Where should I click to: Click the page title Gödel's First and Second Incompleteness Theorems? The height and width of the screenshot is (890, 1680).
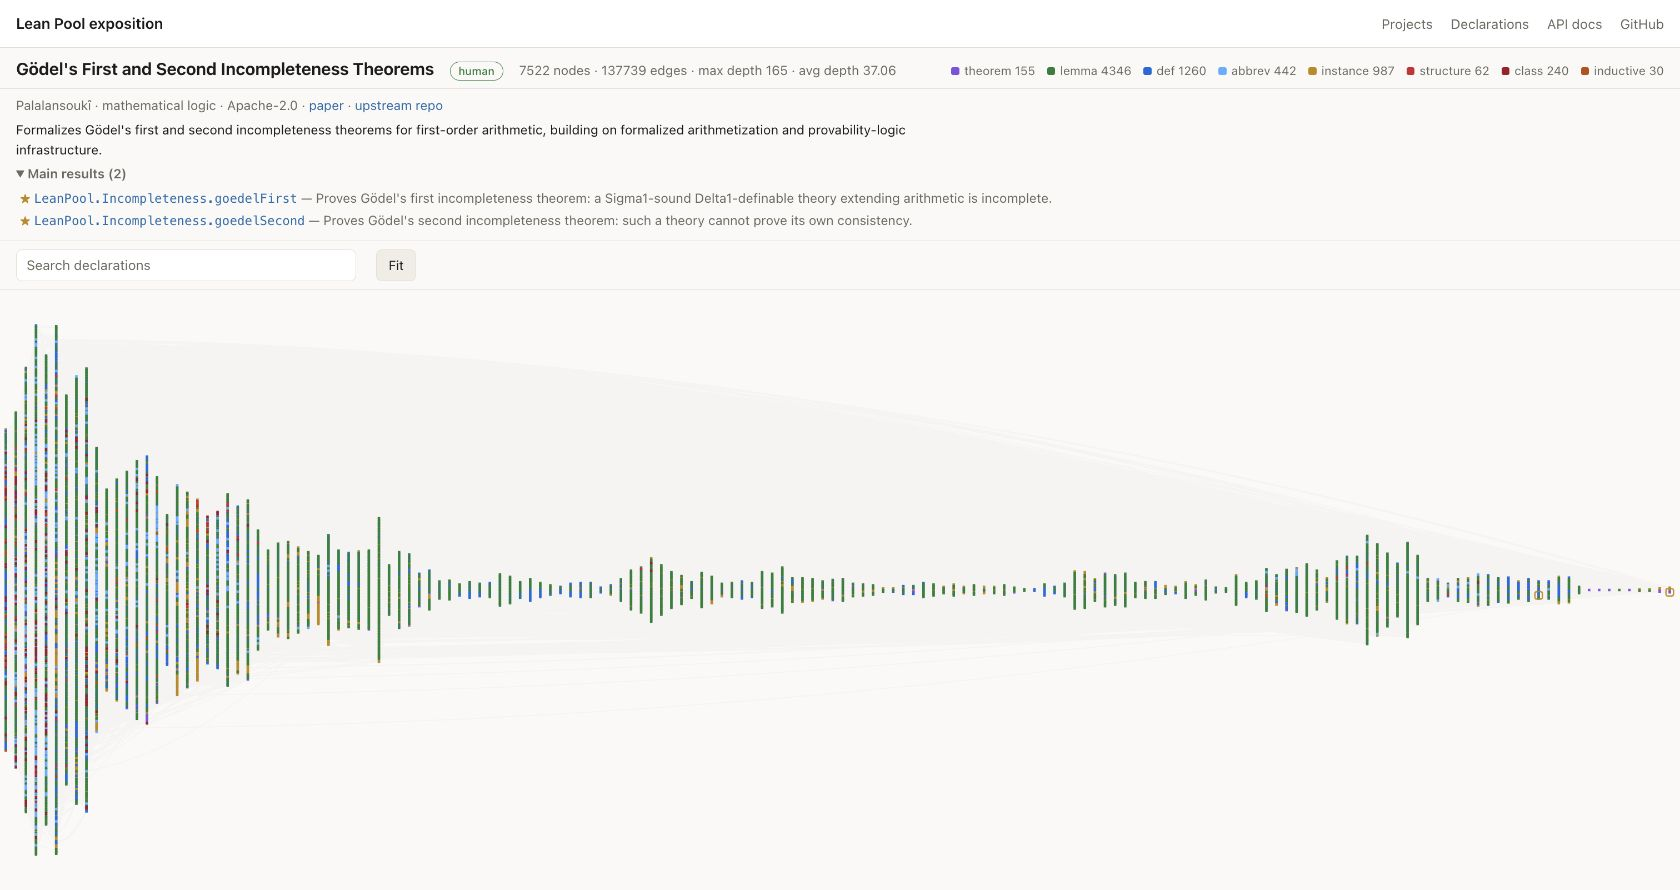(225, 69)
